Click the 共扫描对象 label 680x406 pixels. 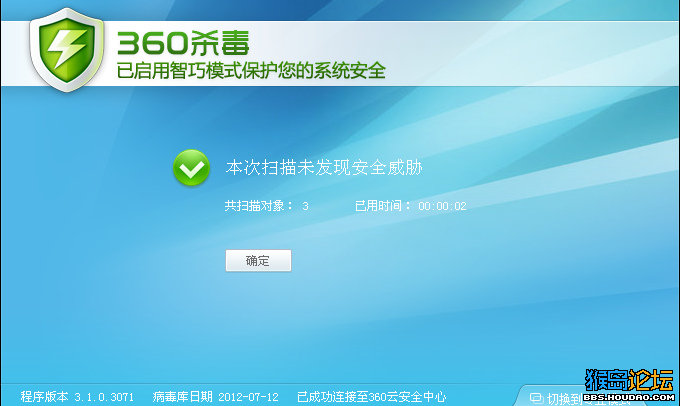point(258,206)
